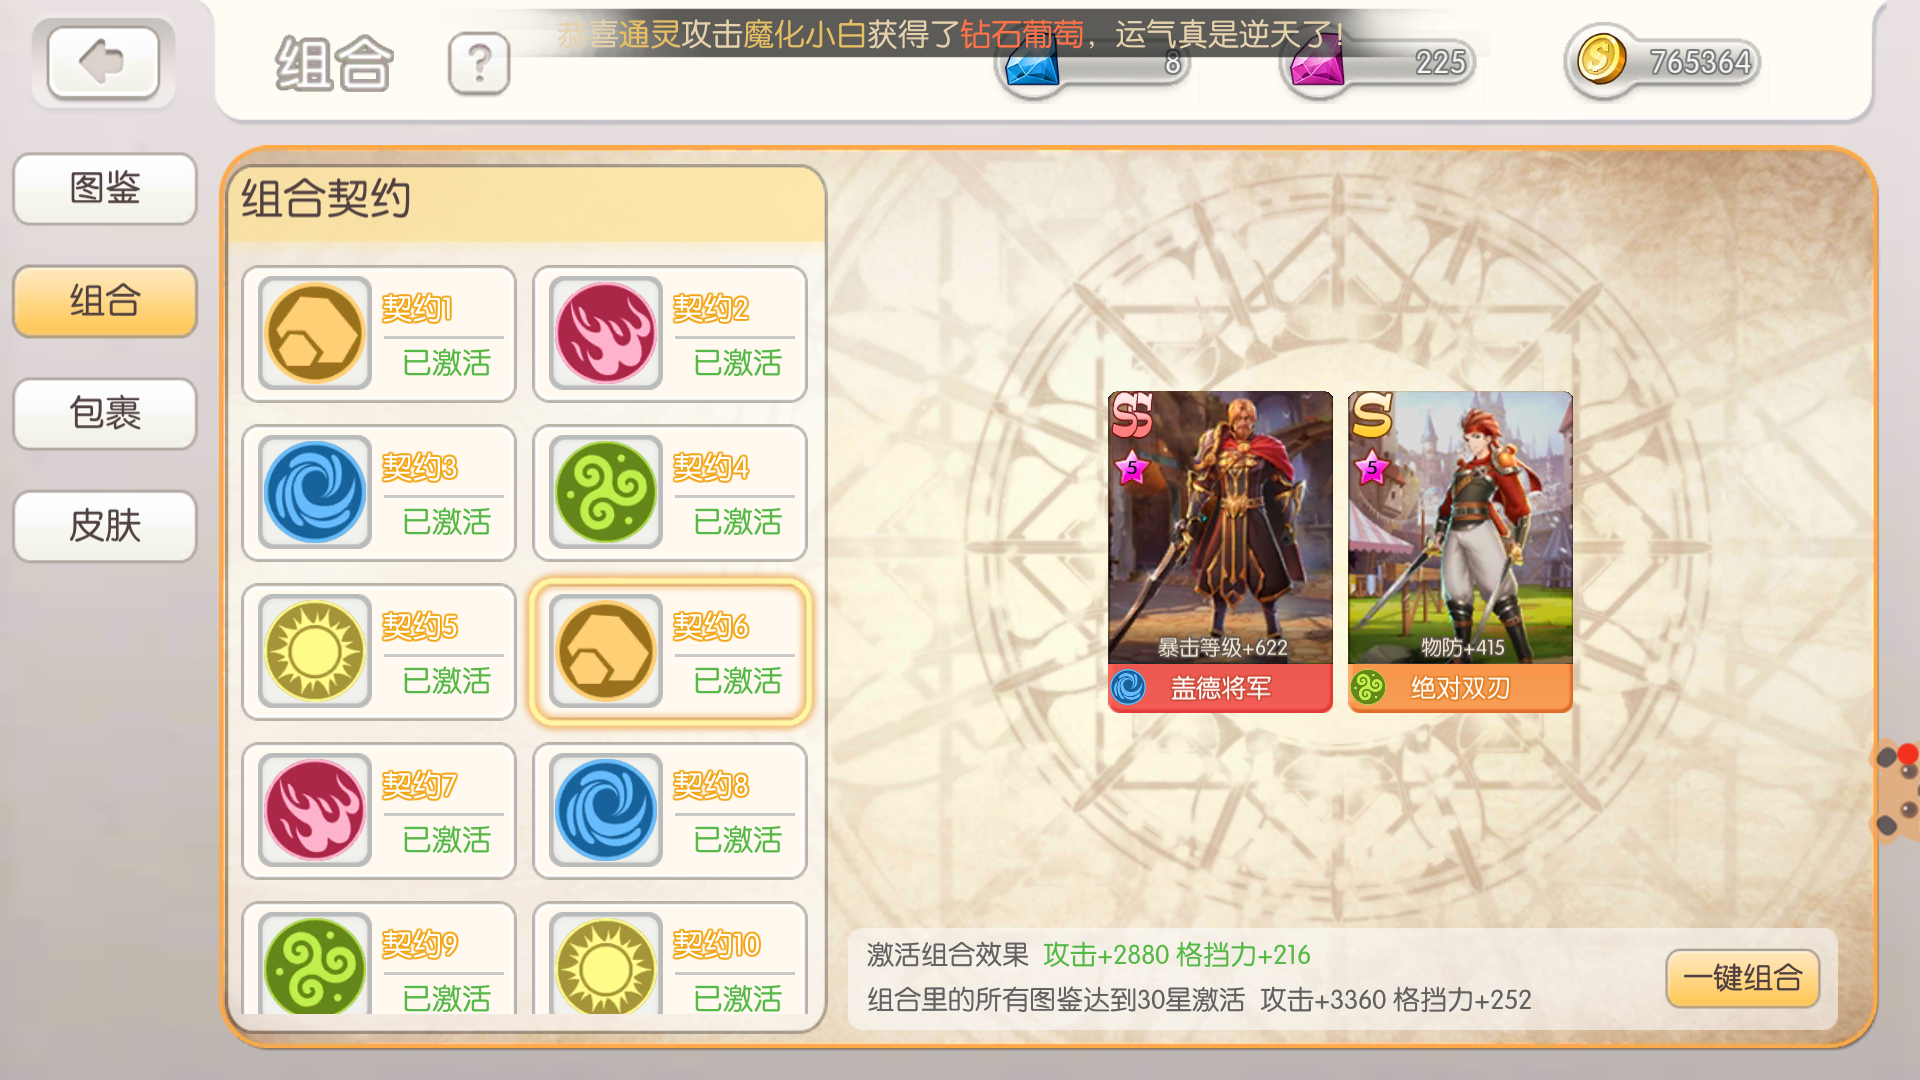This screenshot has height=1080, width=1920.
Task: Switch to the 包裹 tab
Action: coord(105,413)
